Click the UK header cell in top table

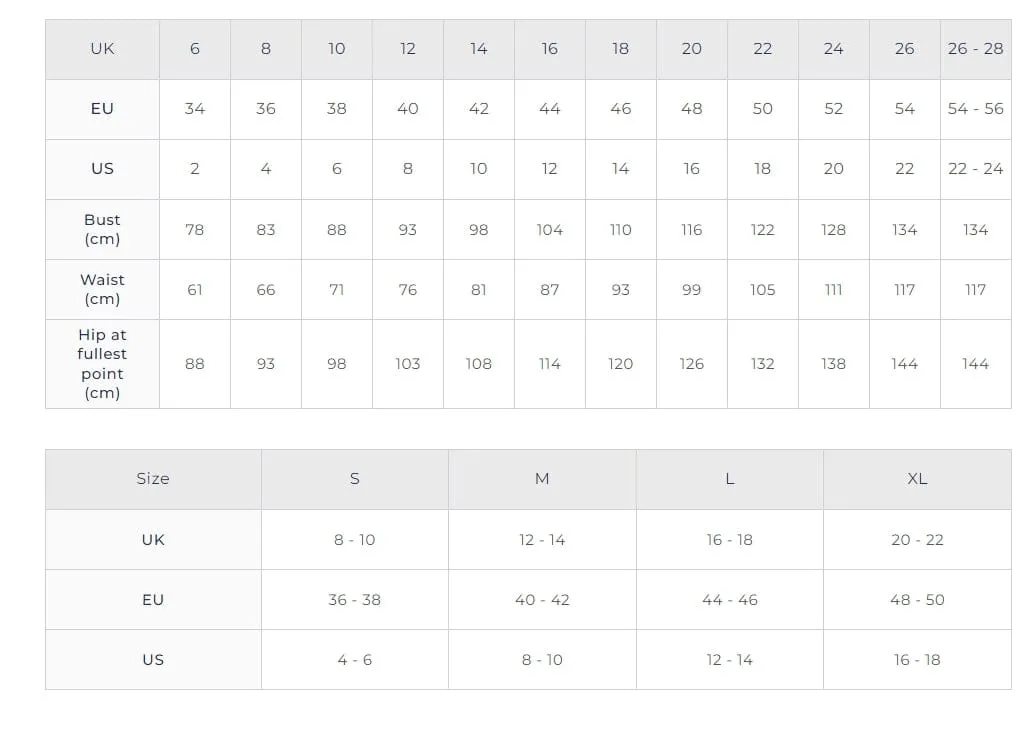click(x=102, y=49)
